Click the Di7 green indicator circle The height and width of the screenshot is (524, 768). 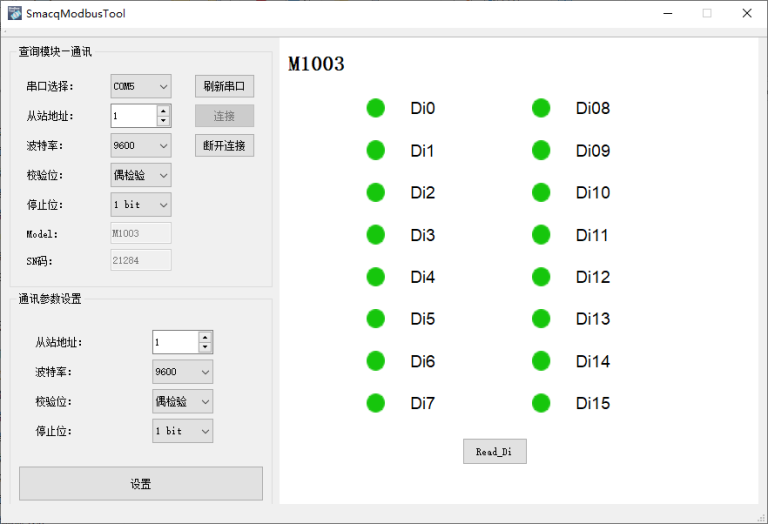[x=376, y=403]
